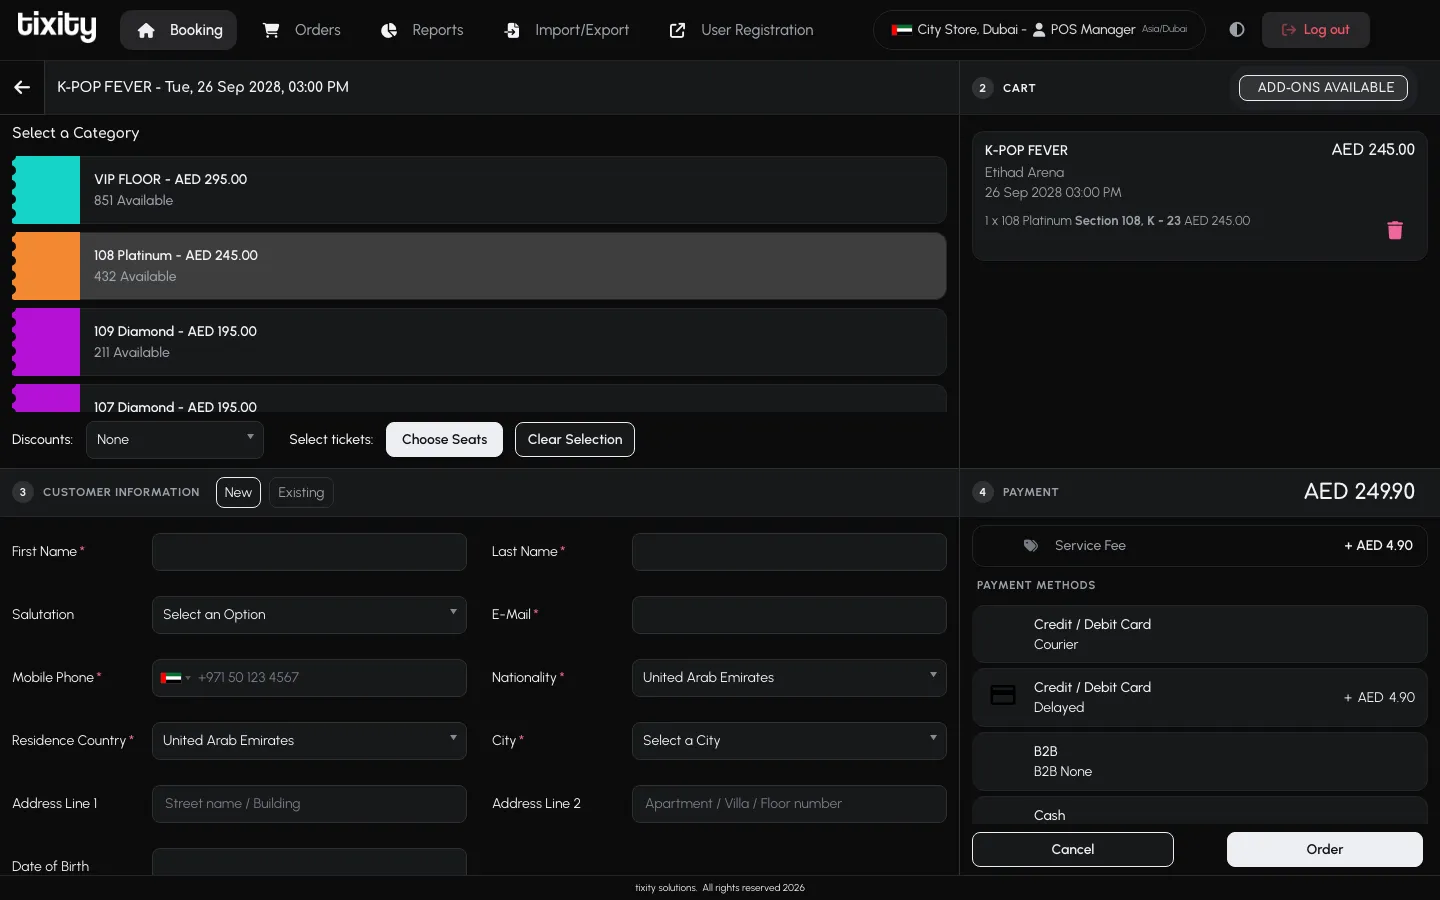Open the Nationality dropdown

(x=789, y=678)
